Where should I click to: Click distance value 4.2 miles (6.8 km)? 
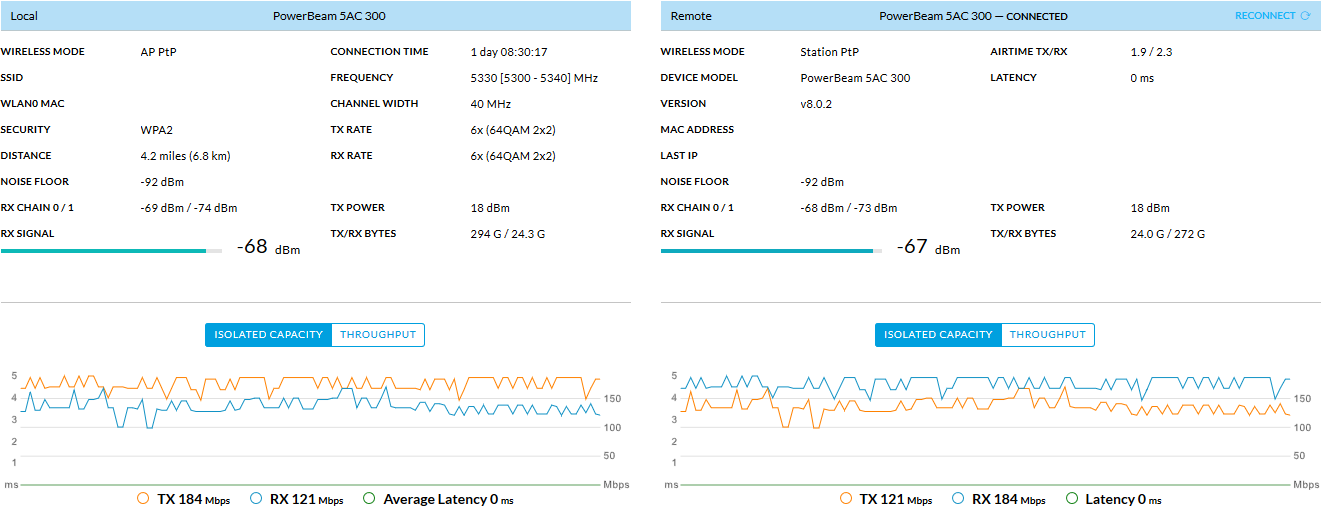185,156
